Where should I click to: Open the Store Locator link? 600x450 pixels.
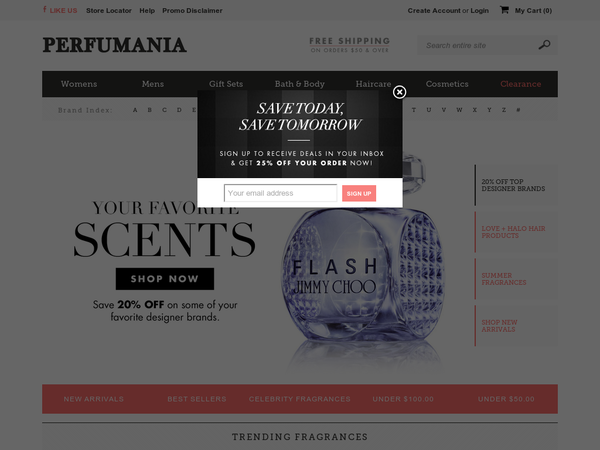click(109, 11)
